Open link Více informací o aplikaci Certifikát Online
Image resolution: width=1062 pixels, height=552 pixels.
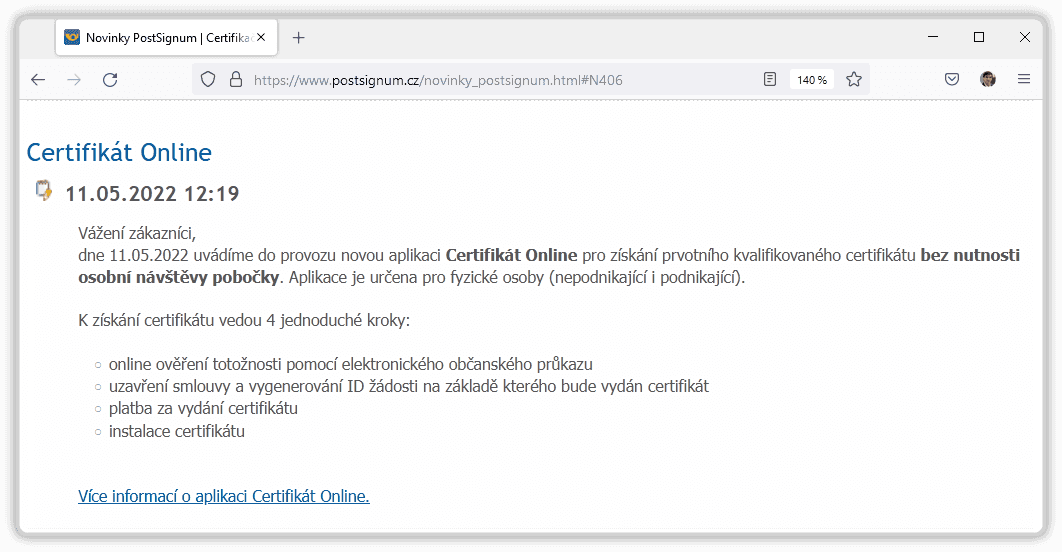tap(224, 496)
